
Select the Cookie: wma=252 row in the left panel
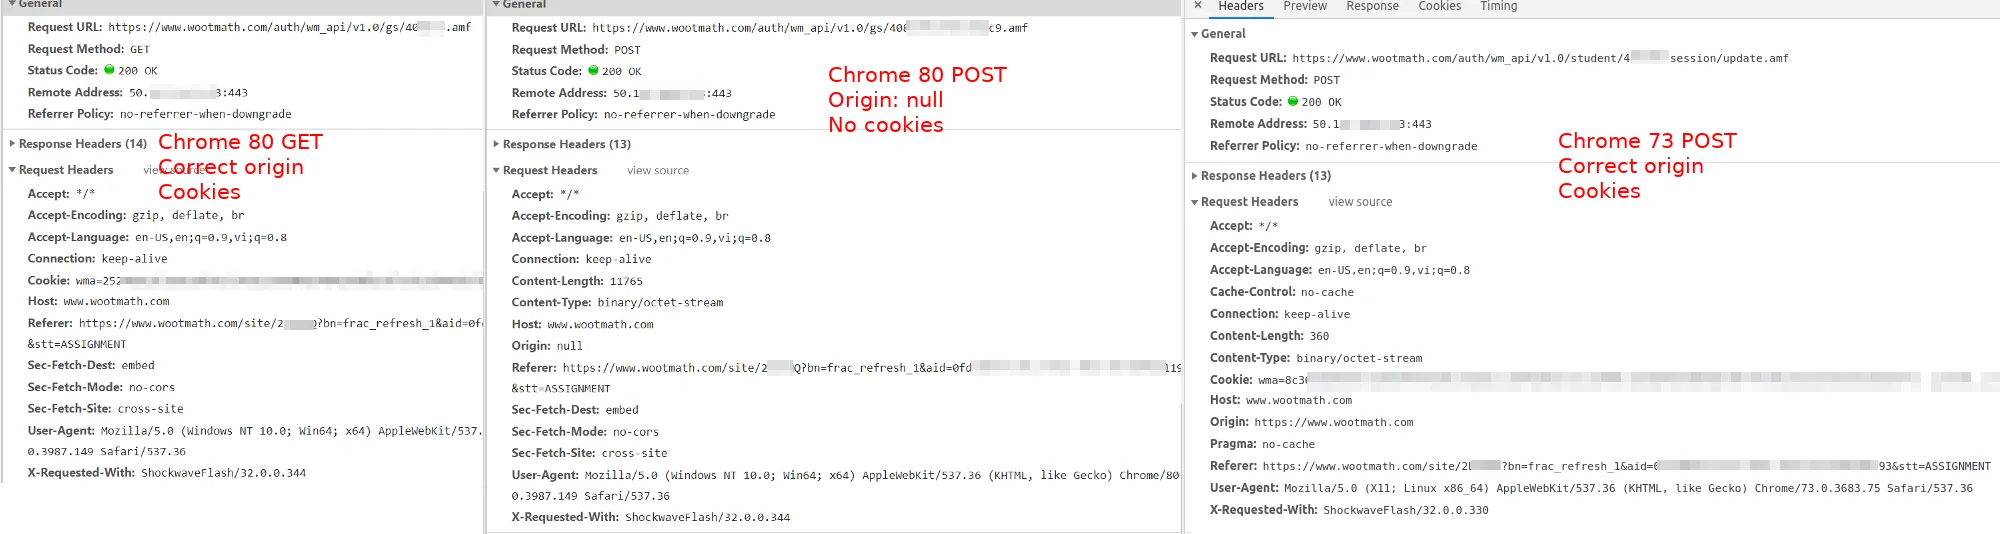255,281
